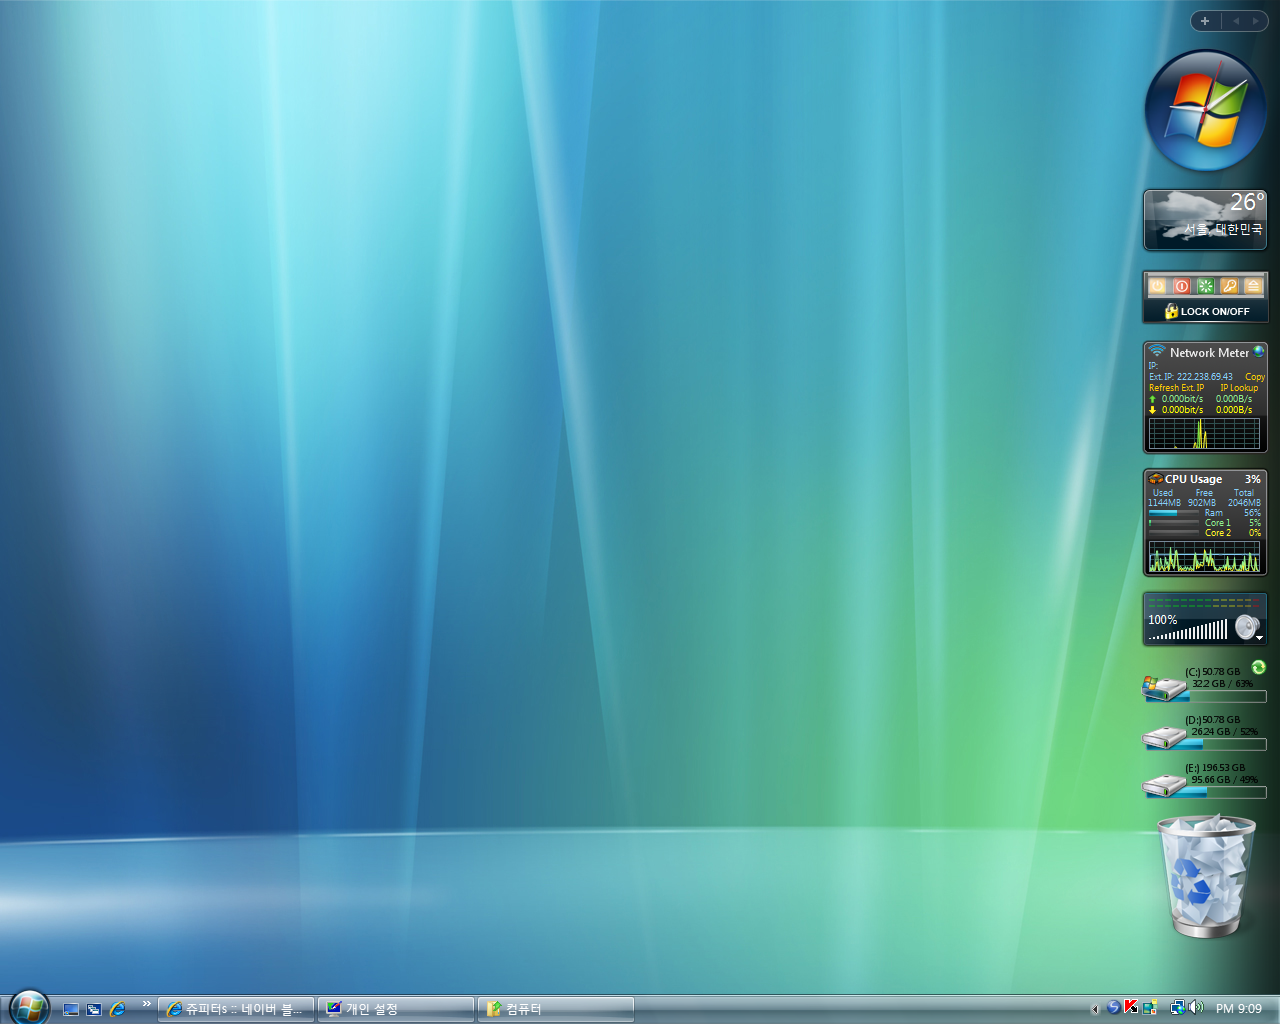The width and height of the screenshot is (1280, 1024).
Task: Click the Copy link in Network Meter
Action: (x=1254, y=377)
